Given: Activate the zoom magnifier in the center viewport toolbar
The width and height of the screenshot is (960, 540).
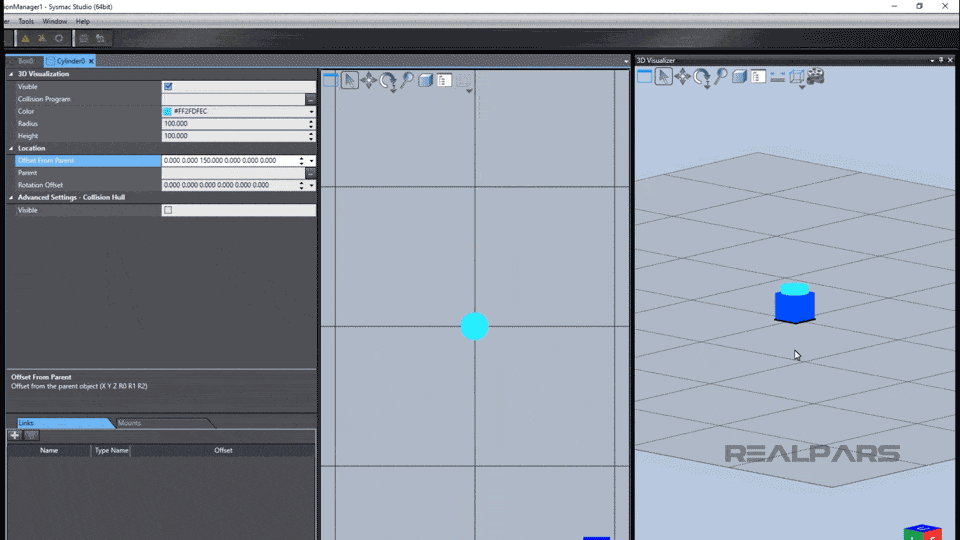Looking at the screenshot, I should [x=407, y=80].
